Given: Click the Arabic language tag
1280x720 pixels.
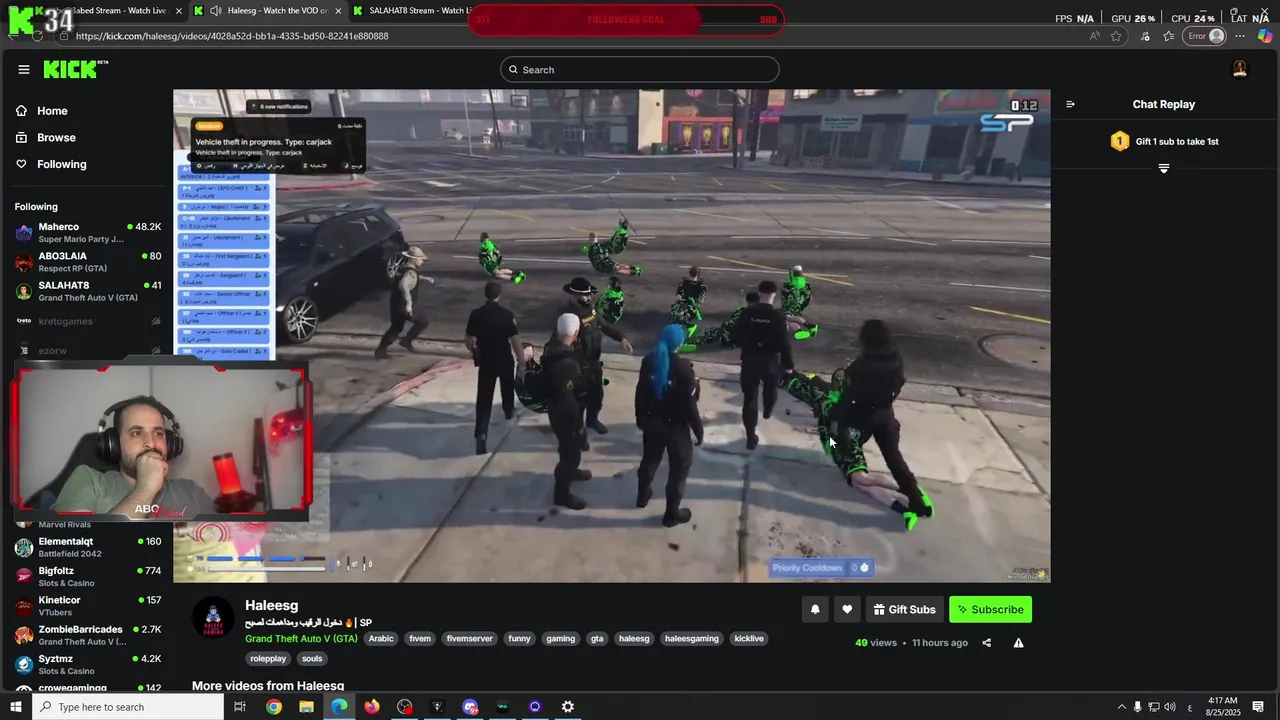Looking at the screenshot, I should (381, 638).
